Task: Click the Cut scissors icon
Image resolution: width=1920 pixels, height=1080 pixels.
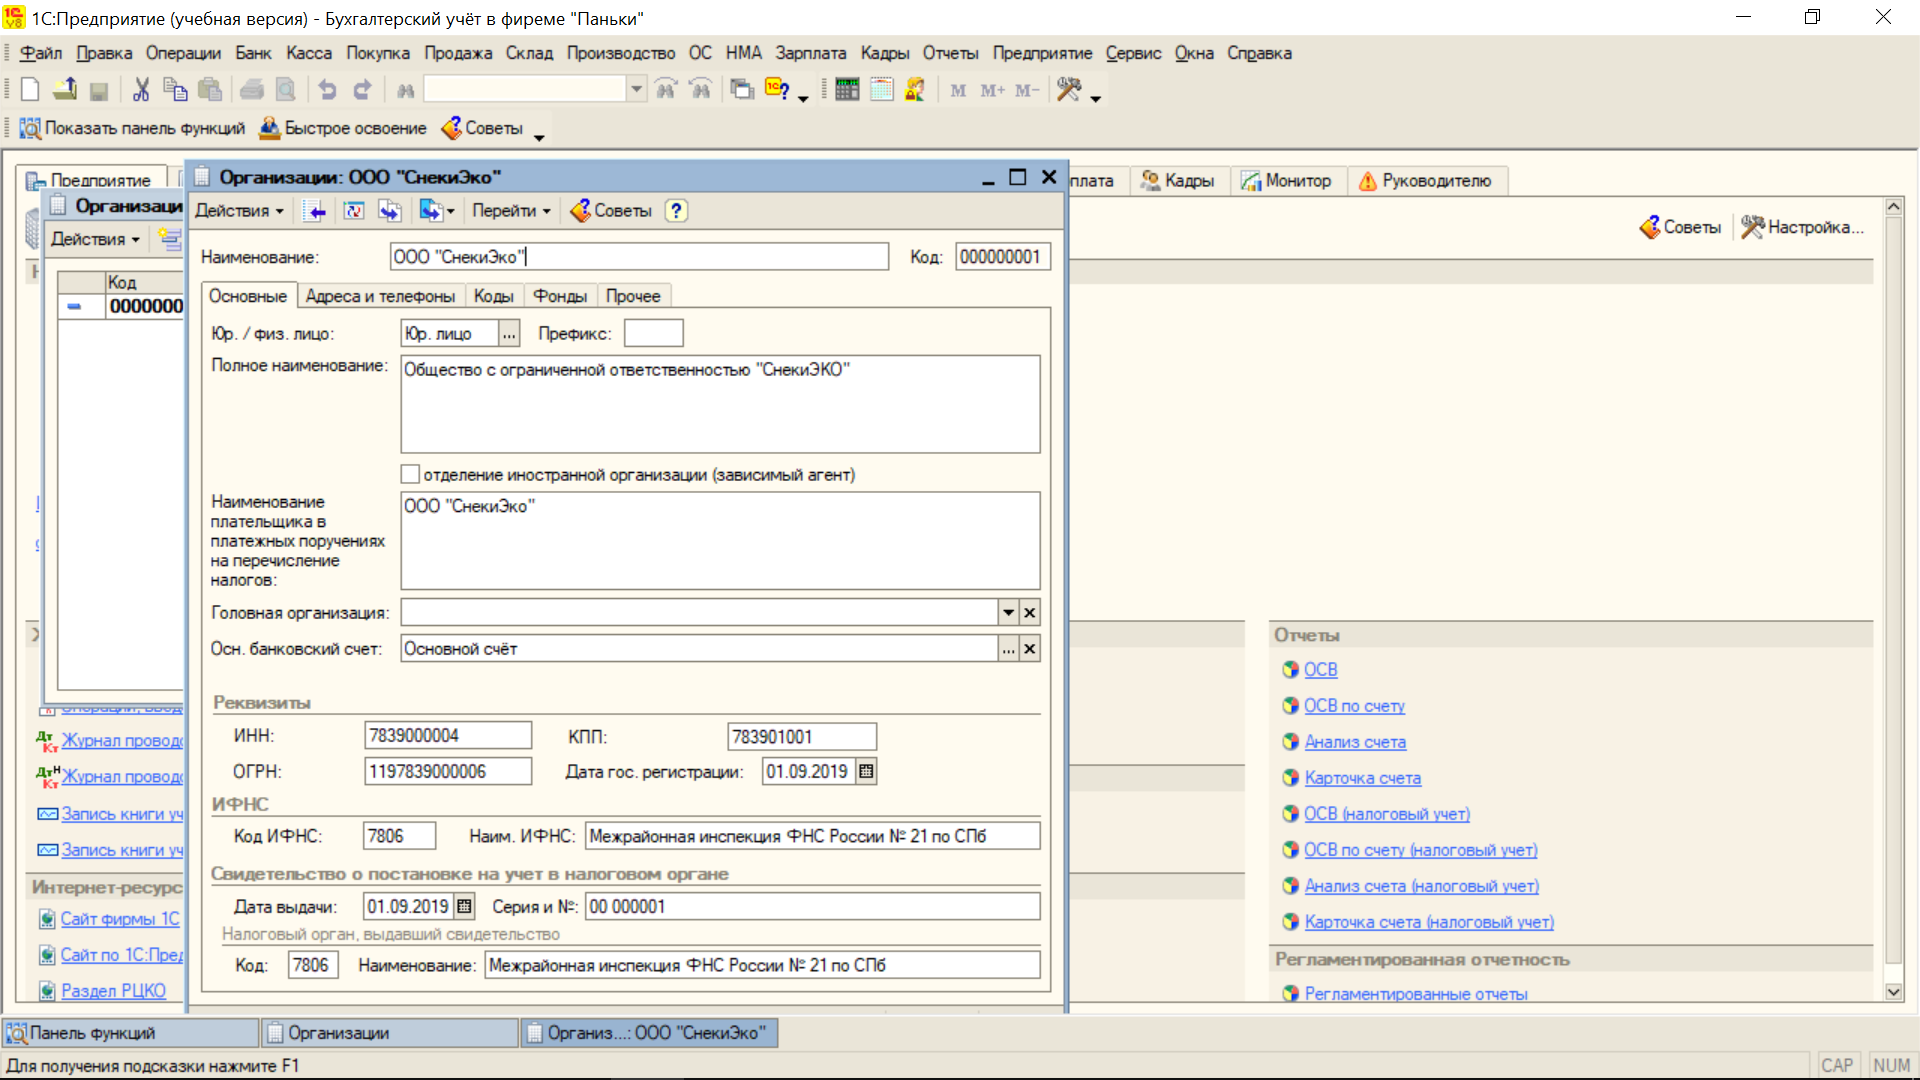Action: 141,90
